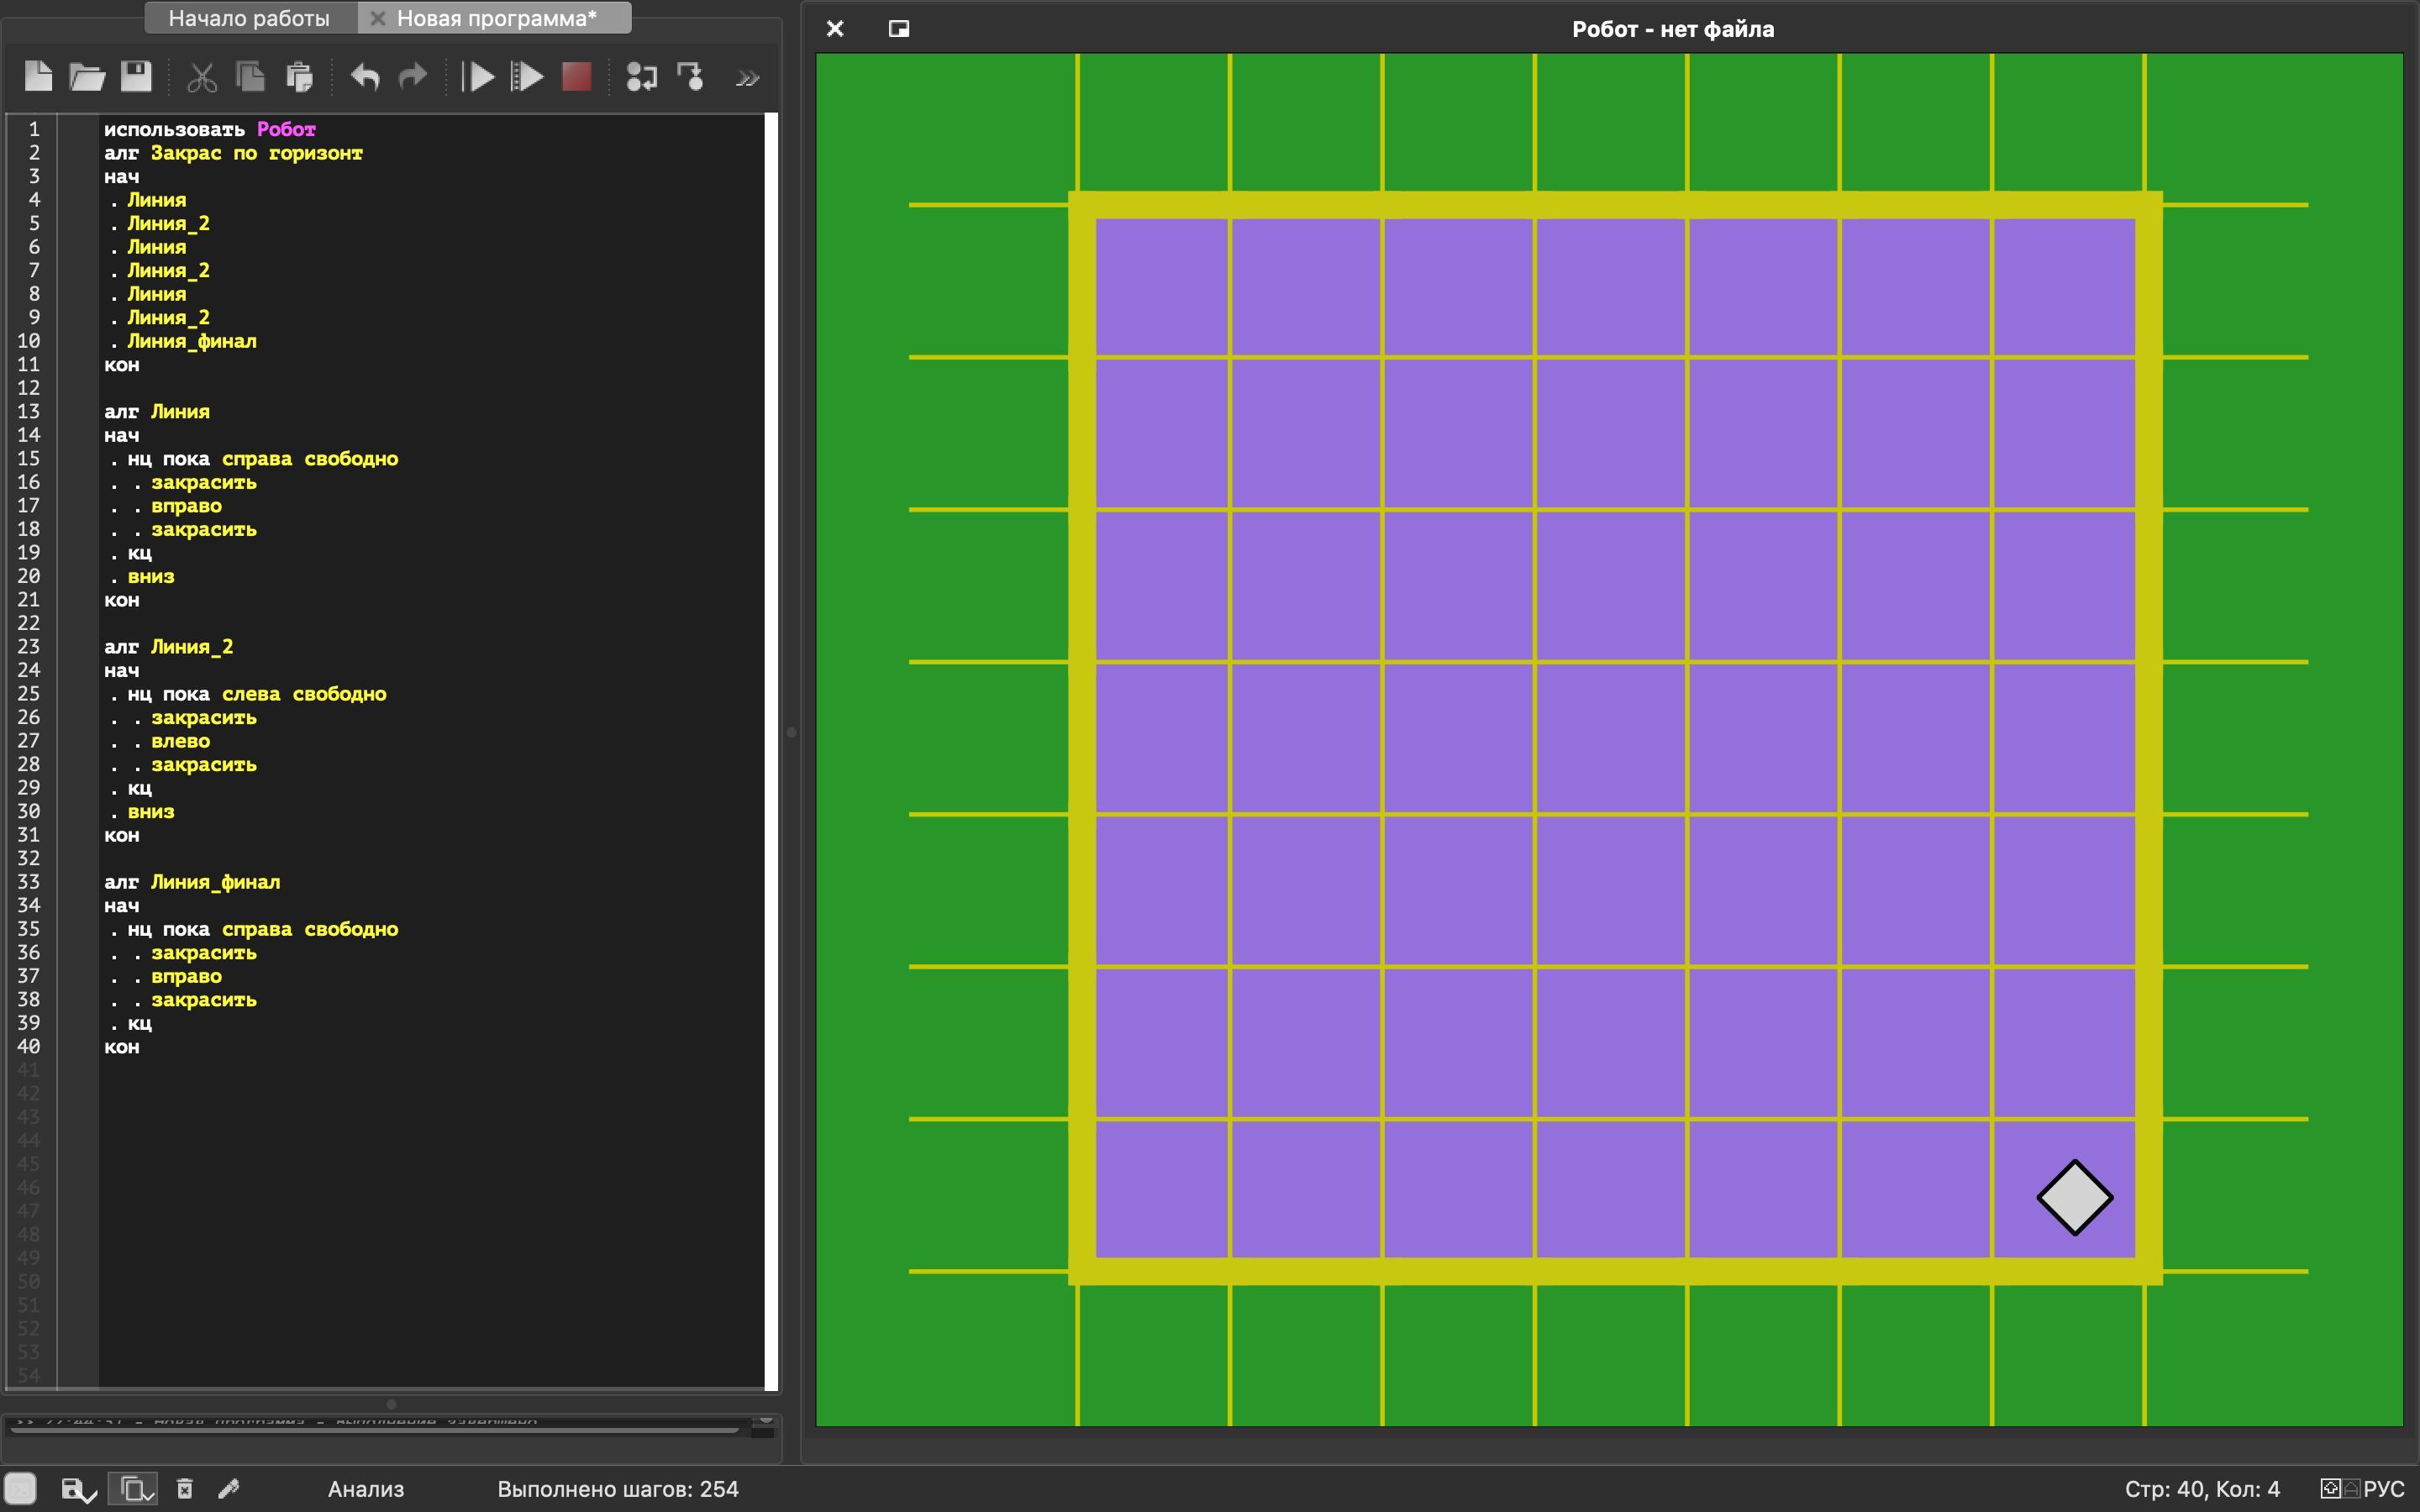Dock the Robot window using pin icon

[x=898, y=29]
